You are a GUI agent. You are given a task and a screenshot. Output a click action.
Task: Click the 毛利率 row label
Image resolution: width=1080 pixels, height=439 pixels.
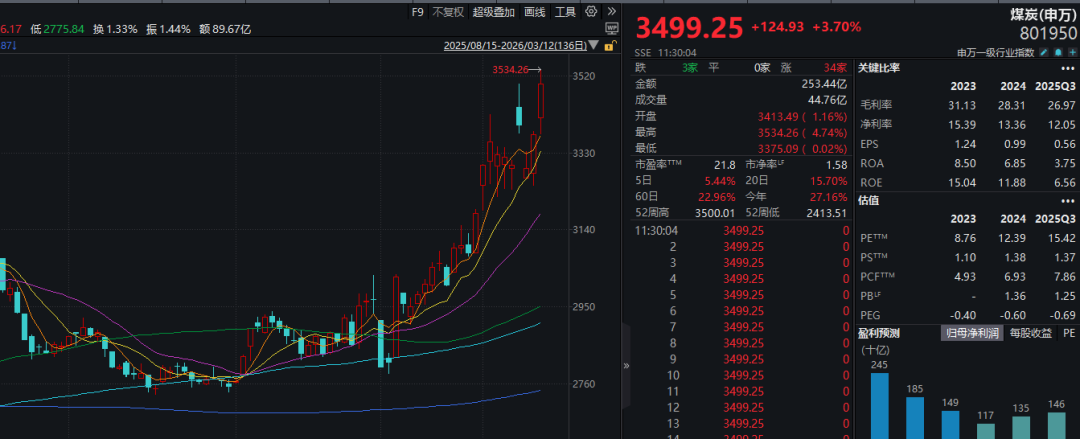click(x=875, y=105)
